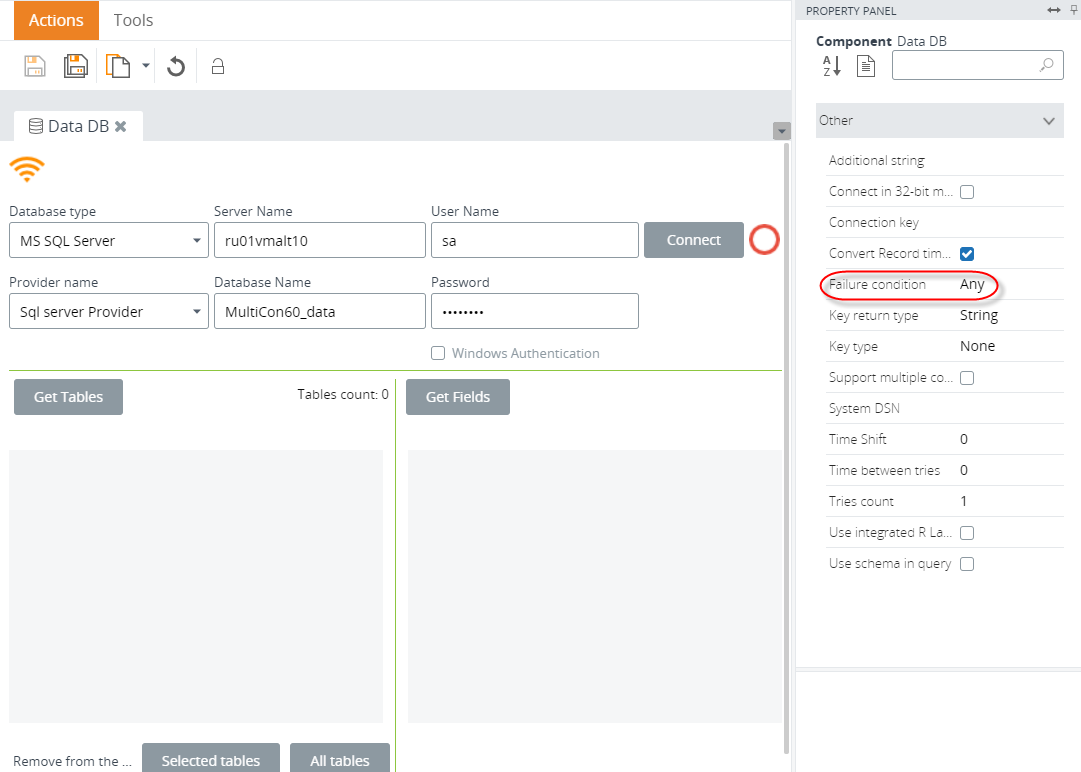Click the undo circular arrow icon
This screenshot has width=1081, height=772.
point(176,67)
